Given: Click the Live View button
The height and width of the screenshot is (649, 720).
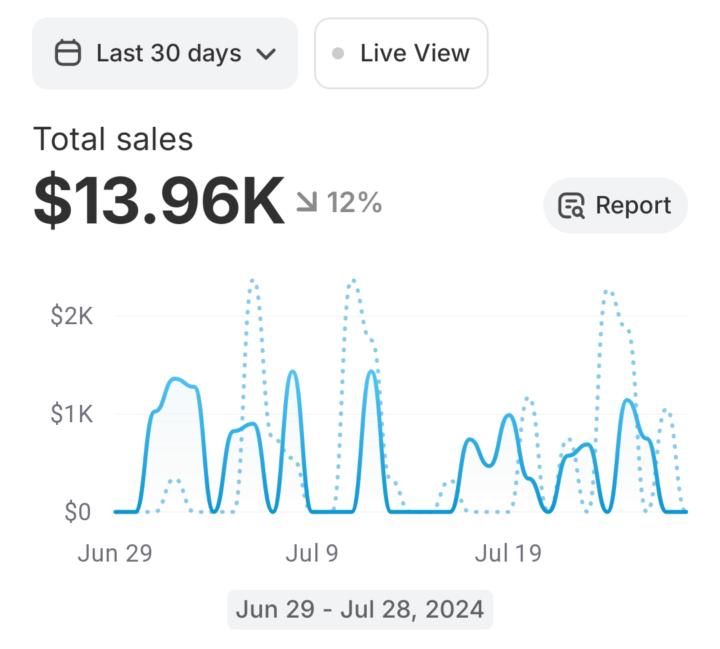Looking at the screenshot, I should (x=401, y=53).
